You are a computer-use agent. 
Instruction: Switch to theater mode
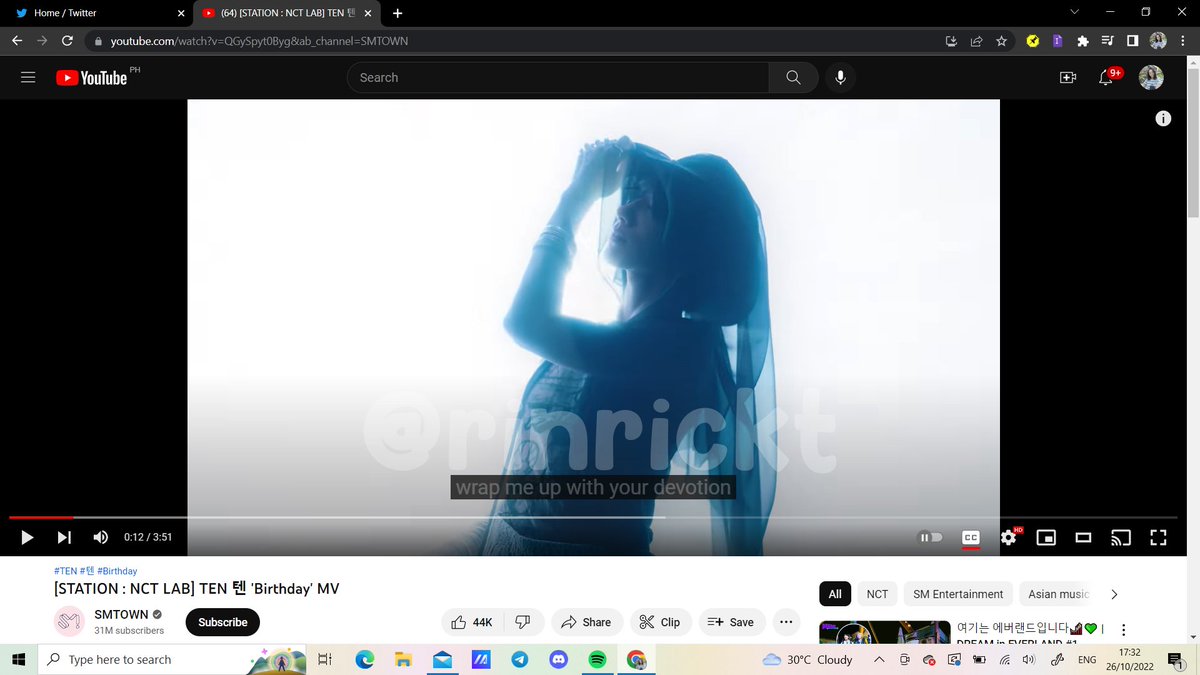(1083, 538)
